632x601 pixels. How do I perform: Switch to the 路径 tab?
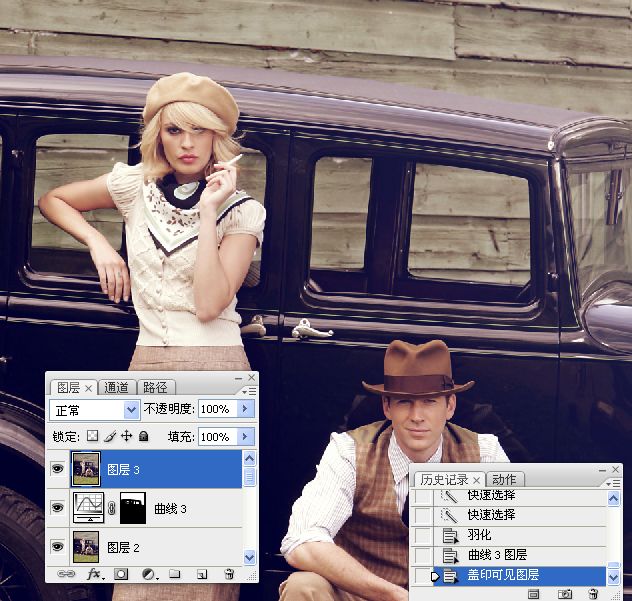click(155, 388)
